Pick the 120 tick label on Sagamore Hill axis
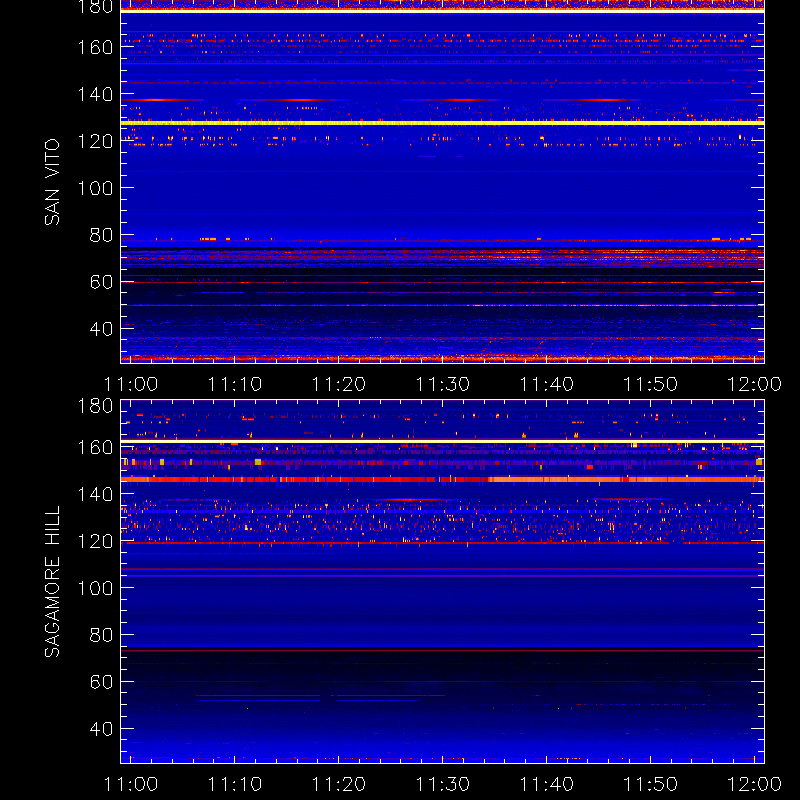The height and width of the screenshot is (800, 800). 95,541
